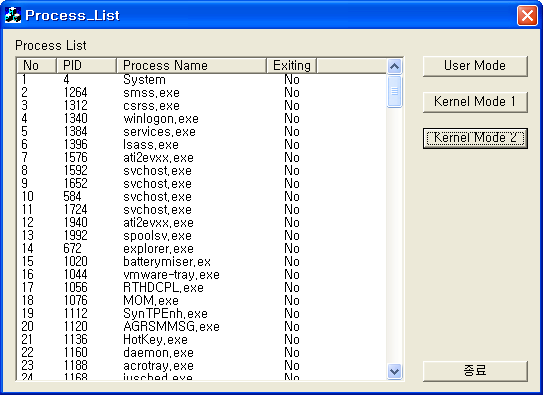This screenshot has width=543, height=395.
Task: Click PID 1120 cell
Action: [75, 326]
